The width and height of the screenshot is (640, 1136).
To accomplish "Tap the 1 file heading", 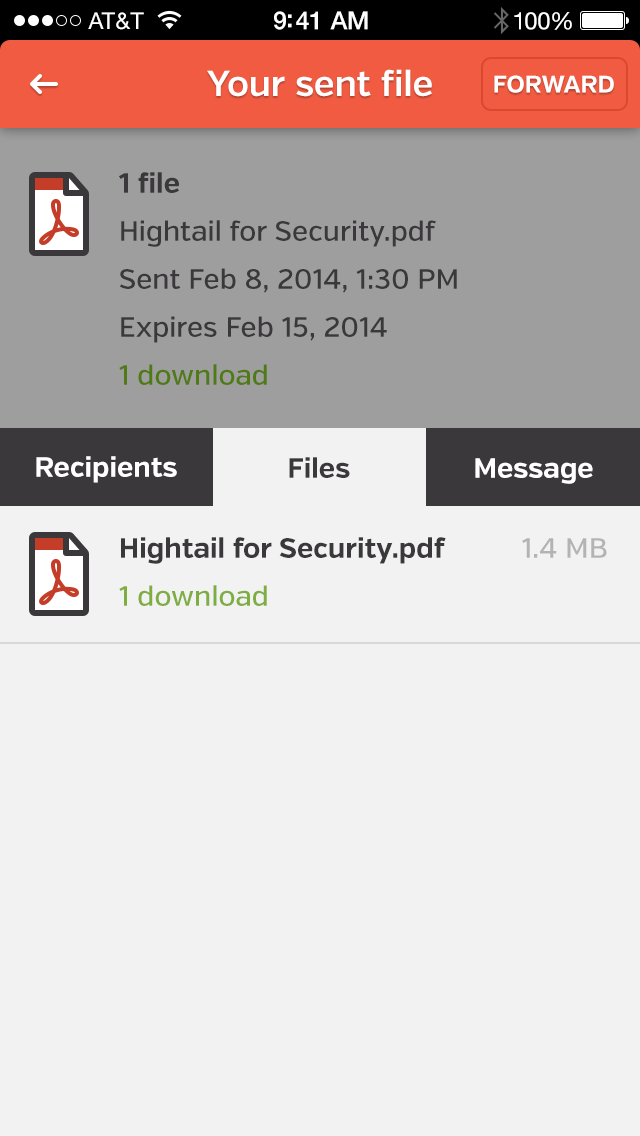I will coord(149,183).
